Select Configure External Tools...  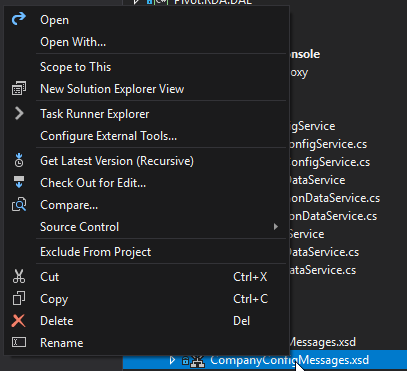[x=146, y=136]
